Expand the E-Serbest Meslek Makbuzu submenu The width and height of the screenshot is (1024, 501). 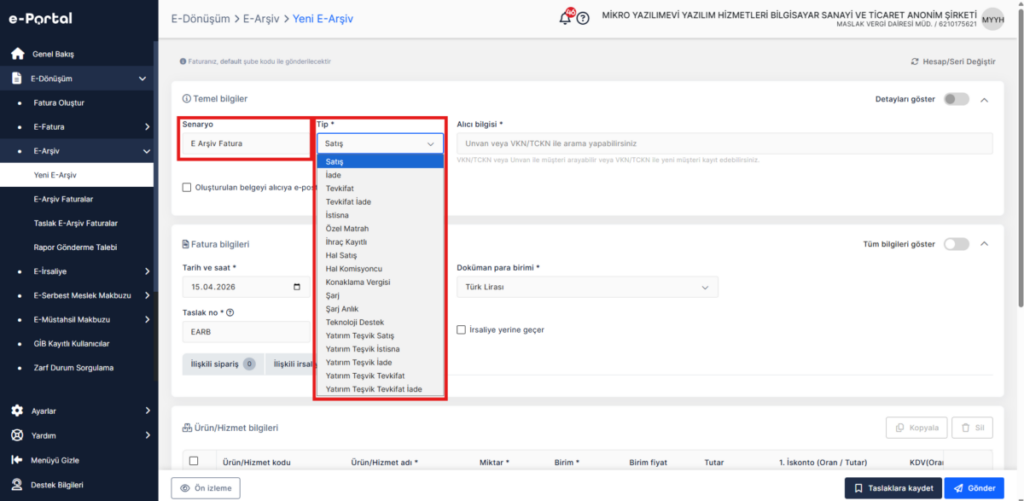(147, 295)
